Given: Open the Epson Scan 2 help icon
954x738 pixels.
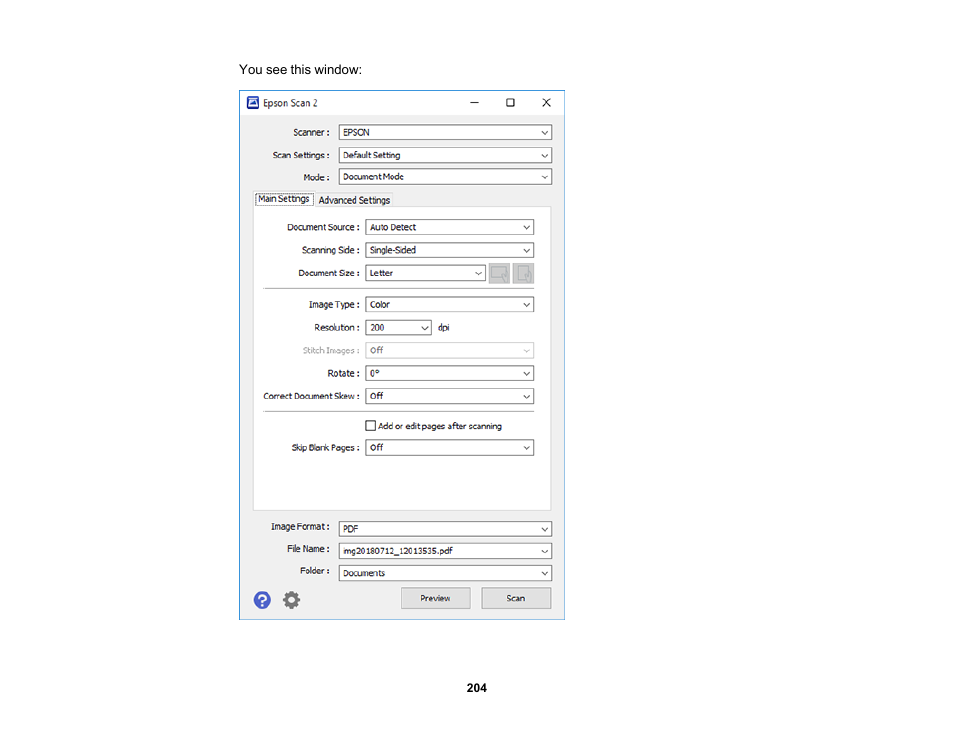Looking at the screenshot, I should point(262,600).
